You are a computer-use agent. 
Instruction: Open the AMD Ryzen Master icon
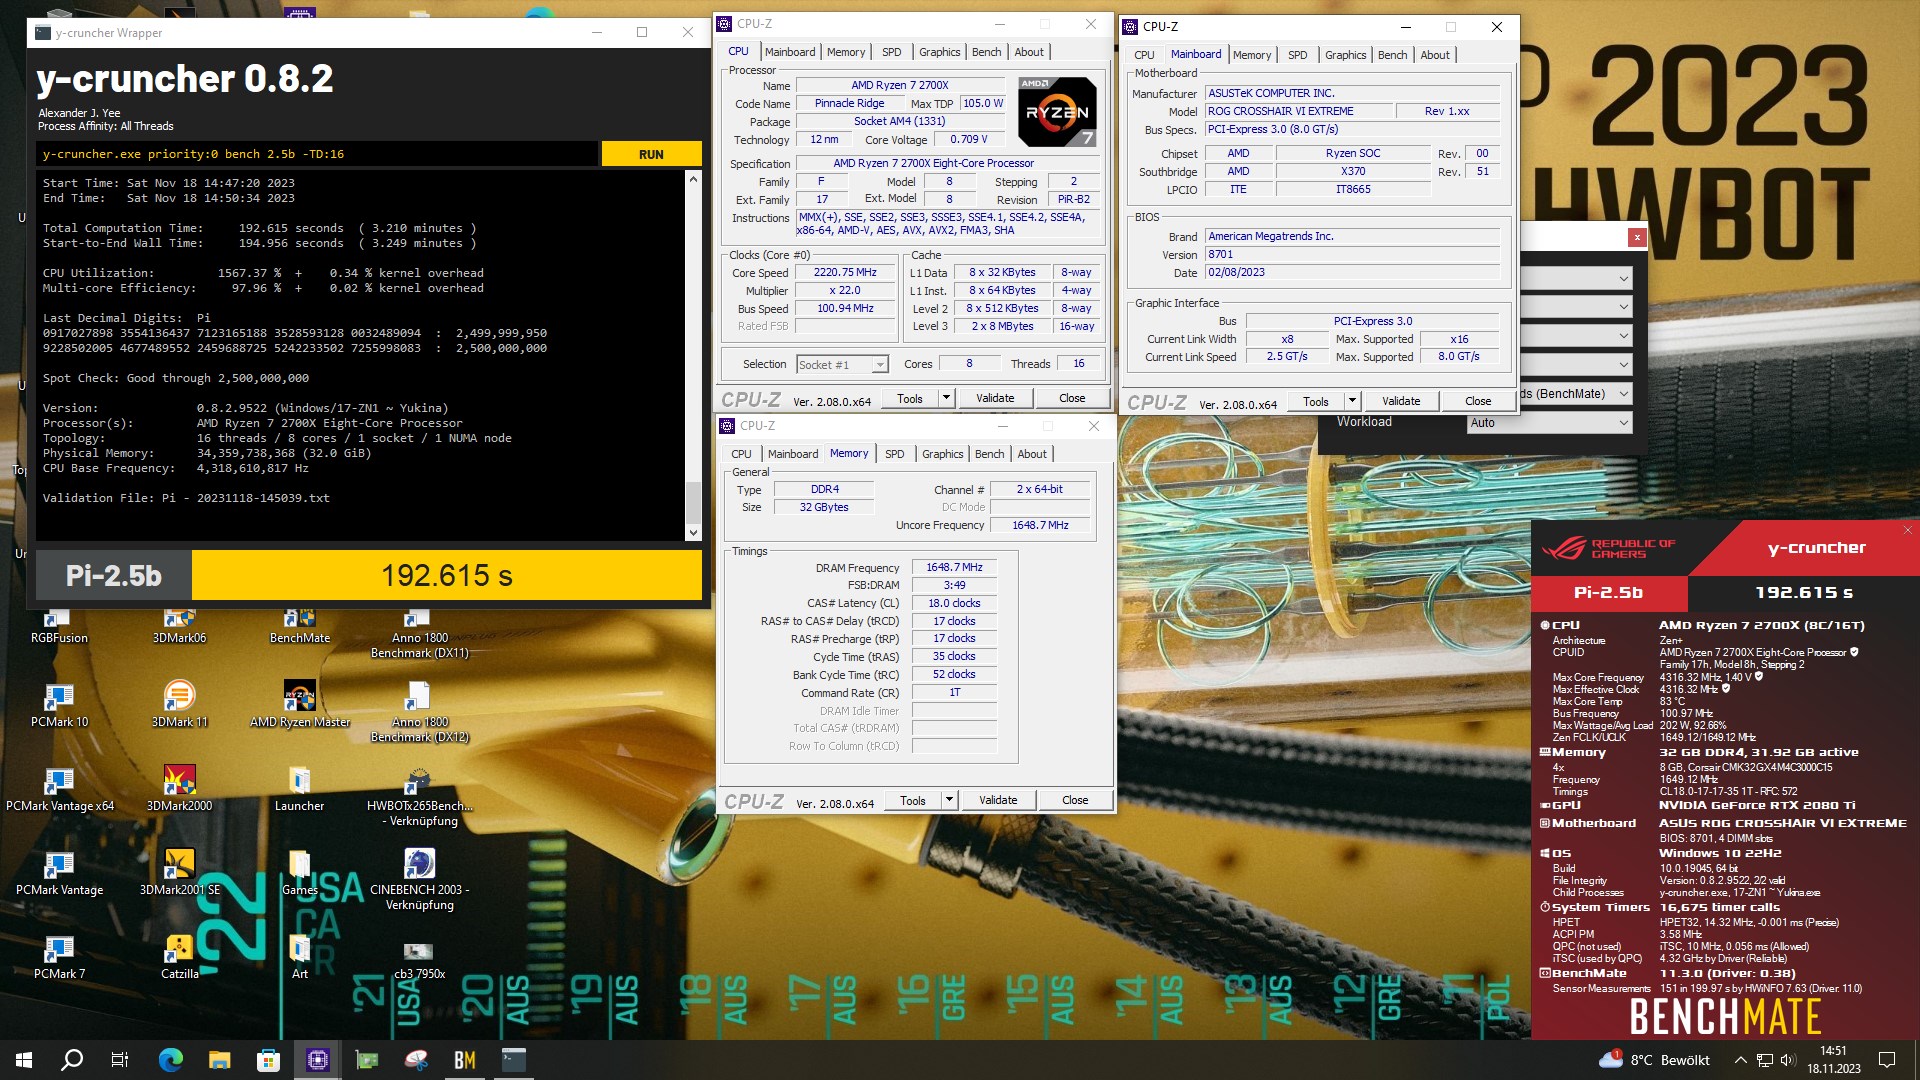(x=299, y=705)
